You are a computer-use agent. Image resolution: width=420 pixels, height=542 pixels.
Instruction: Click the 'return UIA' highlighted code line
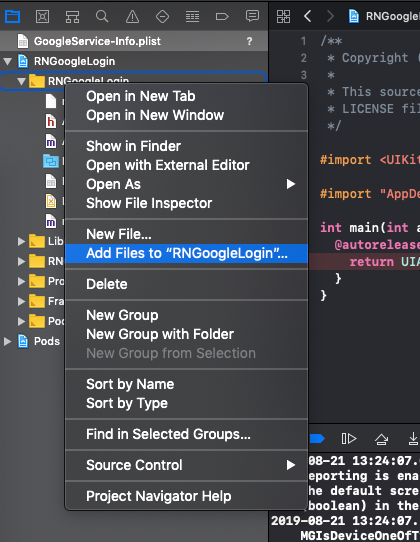pos(364,262)
